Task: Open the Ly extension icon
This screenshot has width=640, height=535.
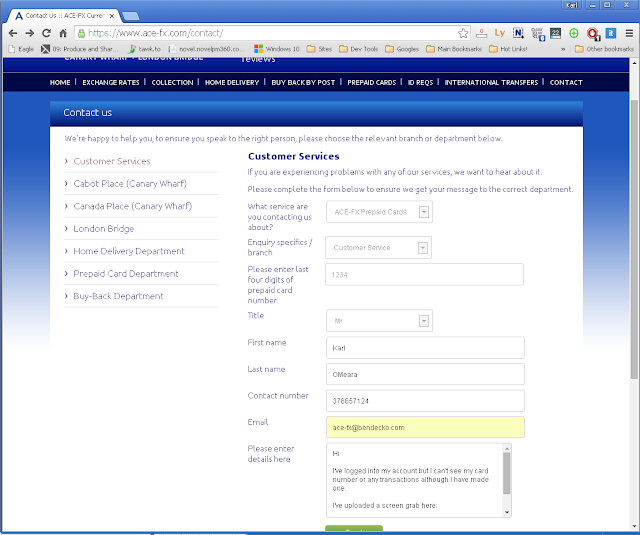Action: 500,33
